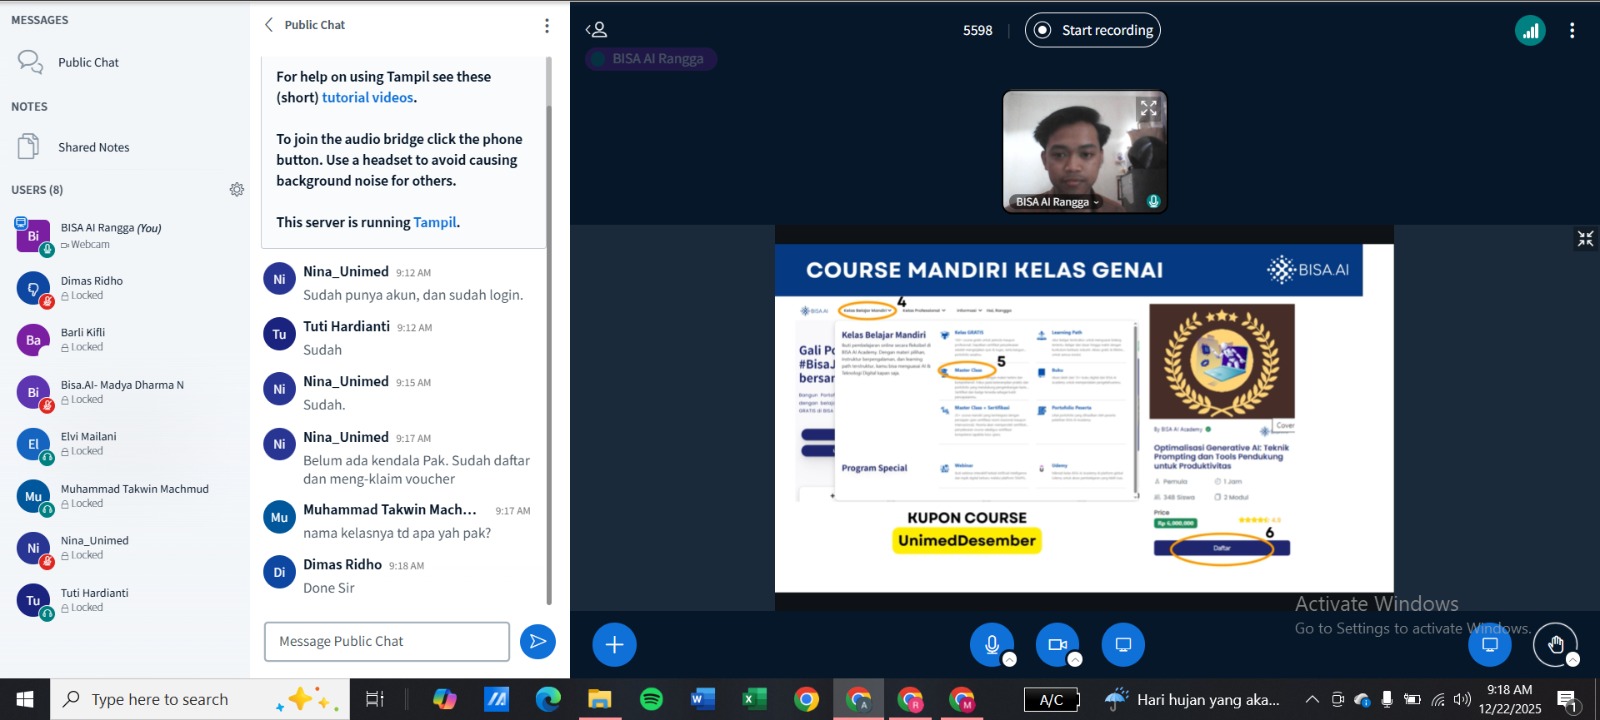This screenshot has height=720, width=1600.
Task: Launch Microsoft Edge from the taskbar
Action: [x=548, y=699]
